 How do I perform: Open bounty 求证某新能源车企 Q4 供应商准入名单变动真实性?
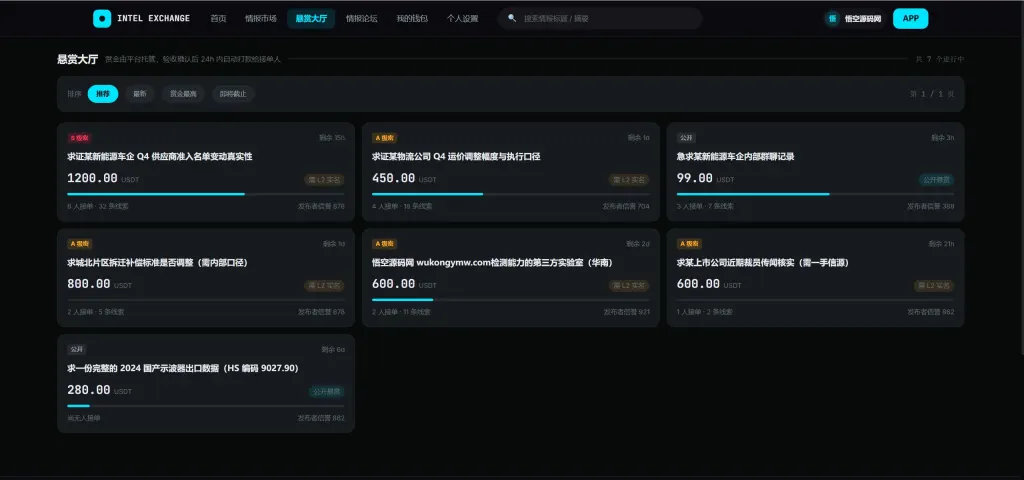point(160,157)
